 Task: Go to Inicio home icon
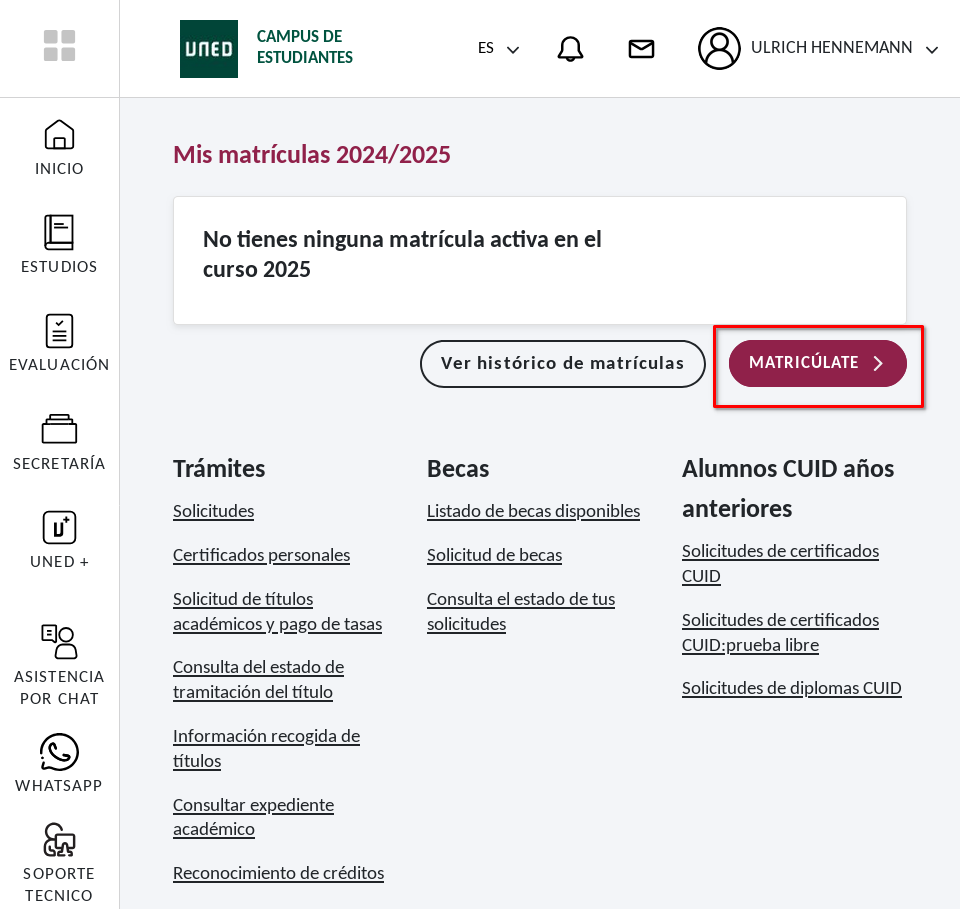tap(59, 135)
